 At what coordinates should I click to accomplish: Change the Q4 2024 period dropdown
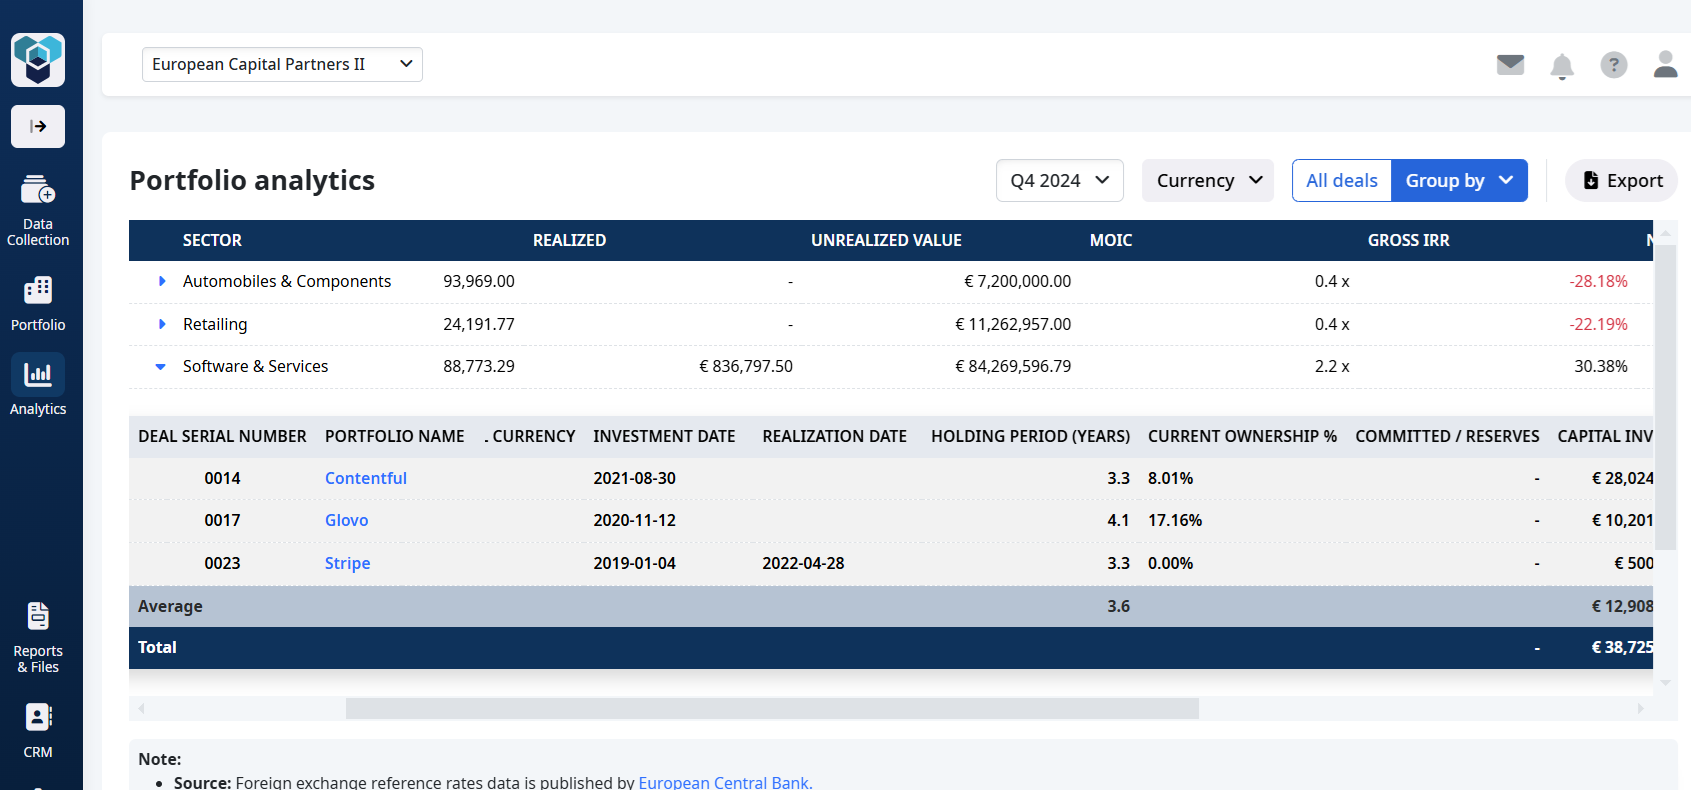coord(1059,181)
